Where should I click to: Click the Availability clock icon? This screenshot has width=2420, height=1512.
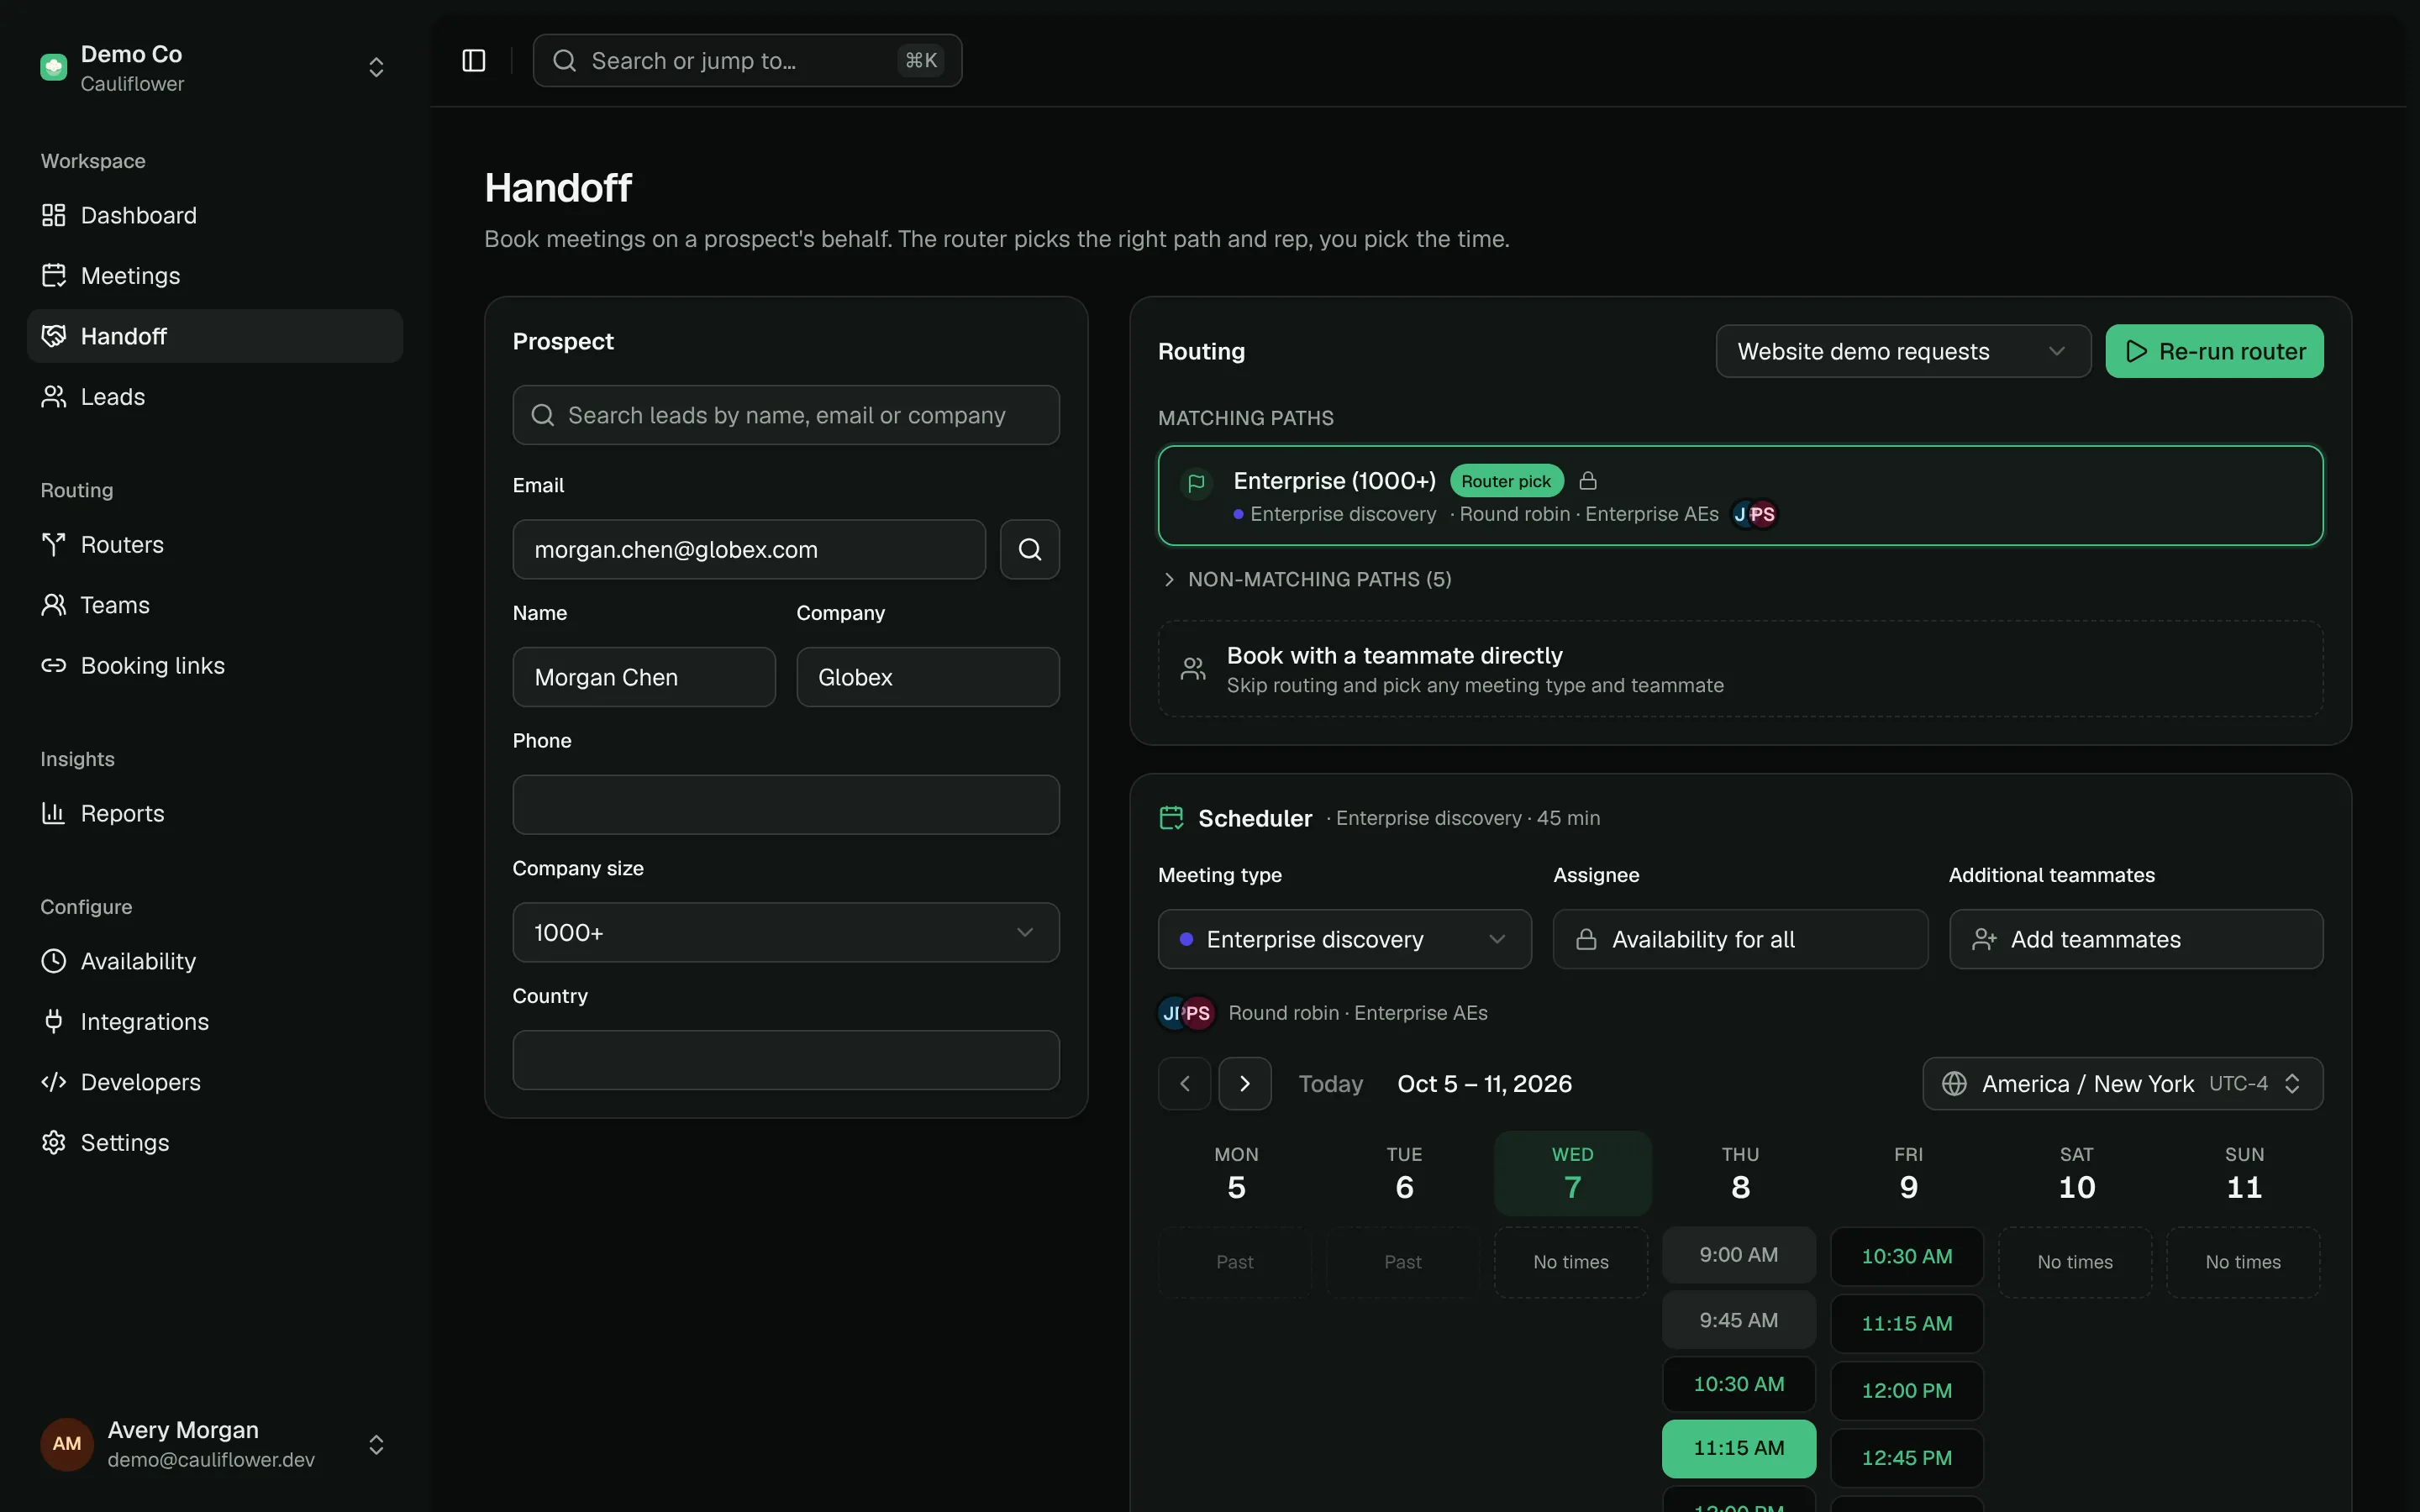[54, 961]
